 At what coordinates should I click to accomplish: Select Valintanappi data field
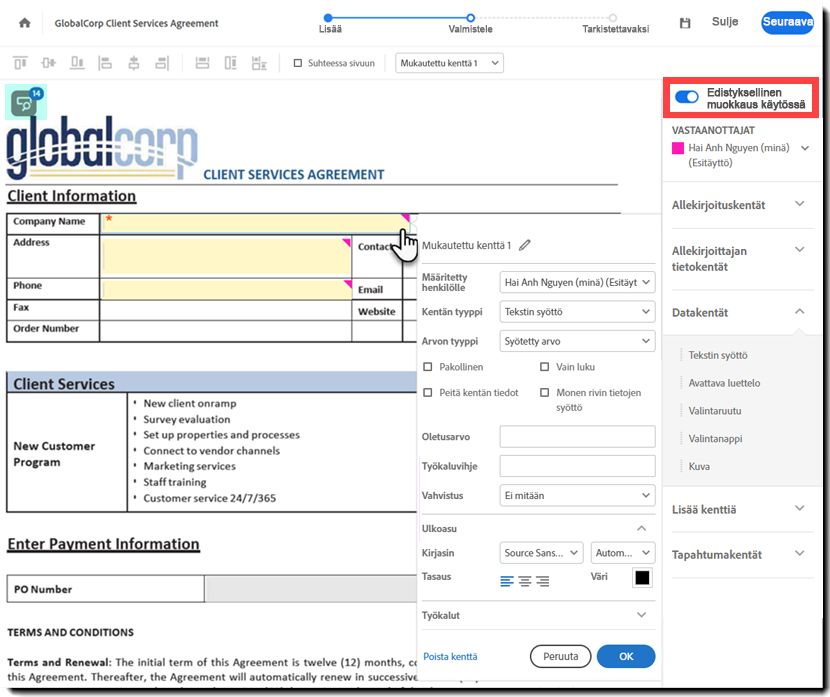click(715, 439)
